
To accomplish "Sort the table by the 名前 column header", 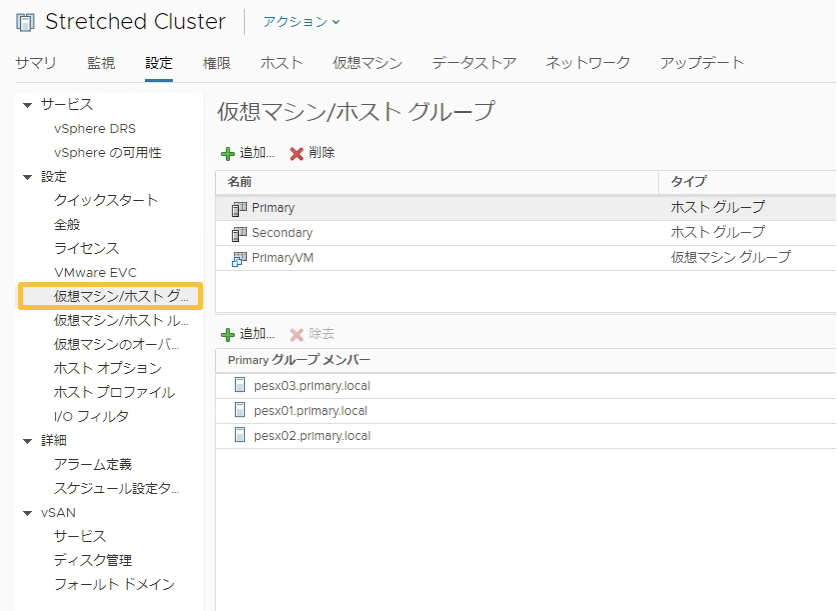I will (x=437, y=182).
